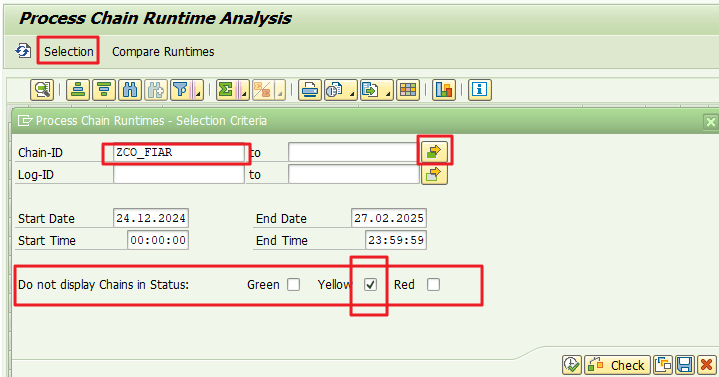This screenshot has width=719, height=377.
Task: Click the 'Do not display Chains in Status:' label
Action: pyautogui.click(x=104, y=284)
